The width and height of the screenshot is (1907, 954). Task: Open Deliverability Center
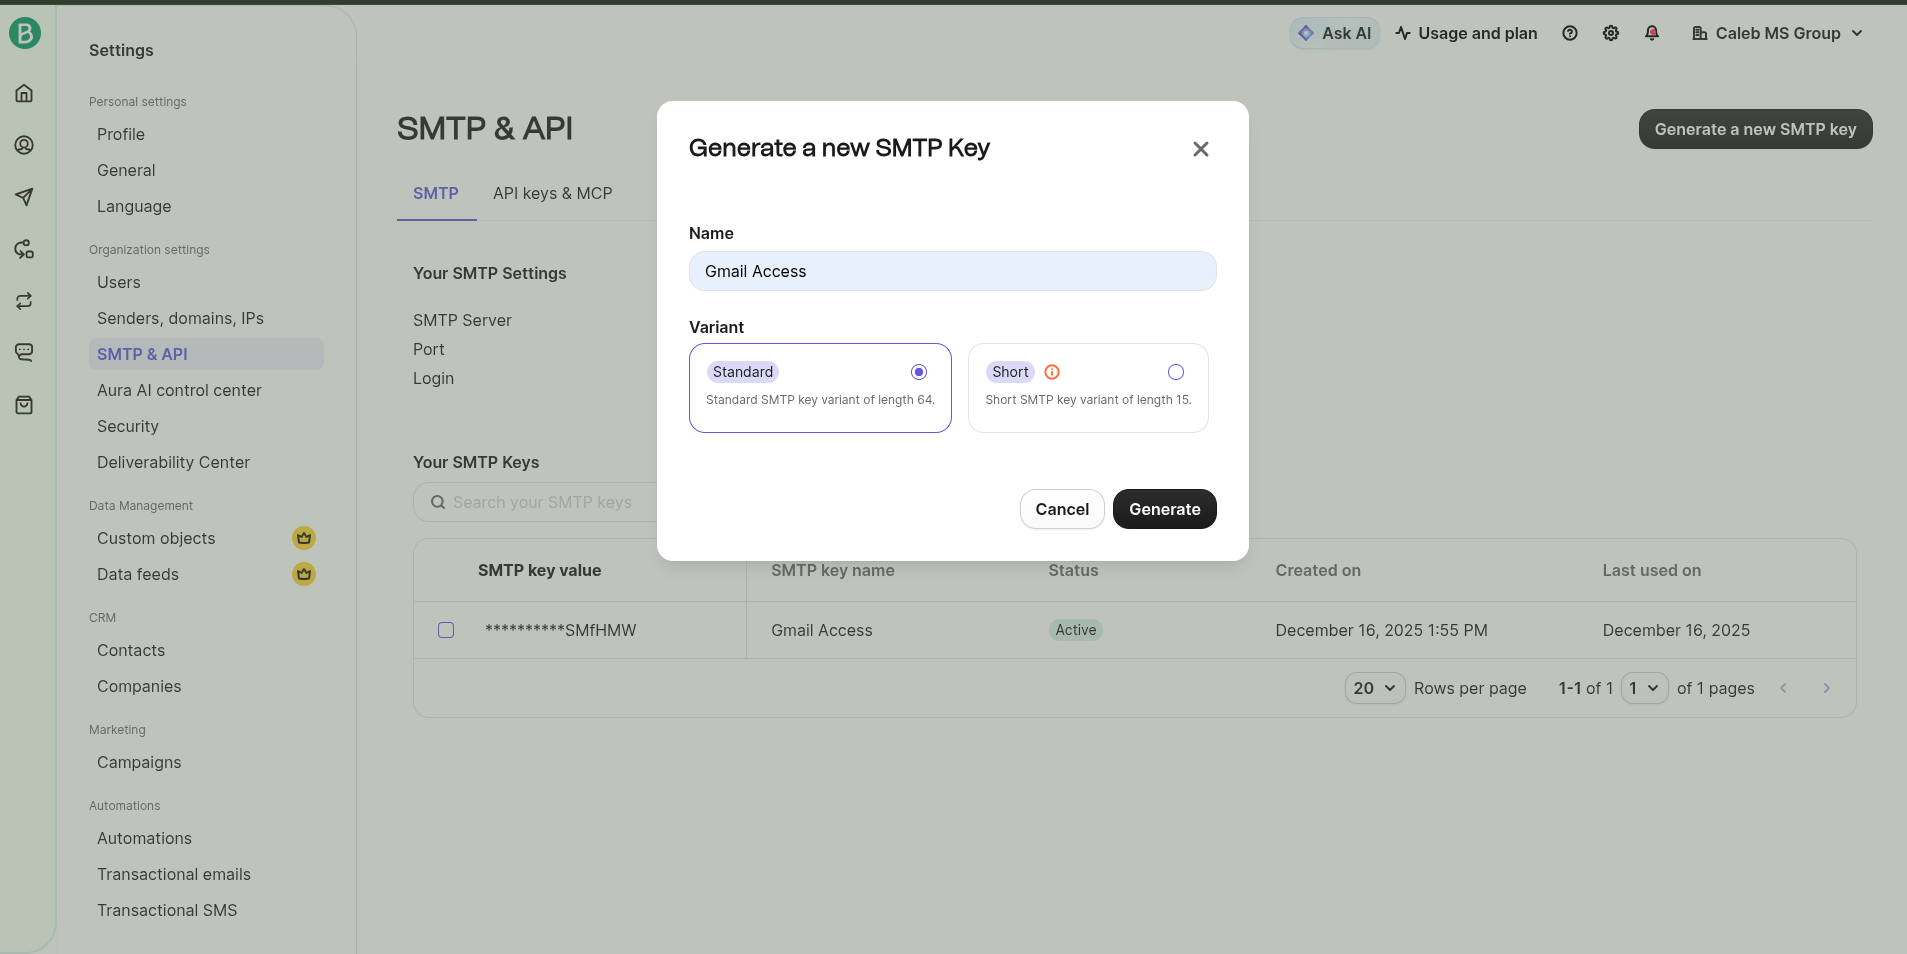tap(173, 462)
